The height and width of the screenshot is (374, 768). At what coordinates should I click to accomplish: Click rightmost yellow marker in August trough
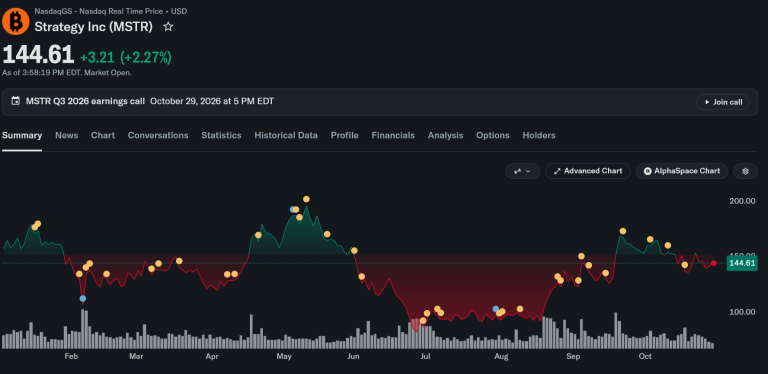[520, 309]
